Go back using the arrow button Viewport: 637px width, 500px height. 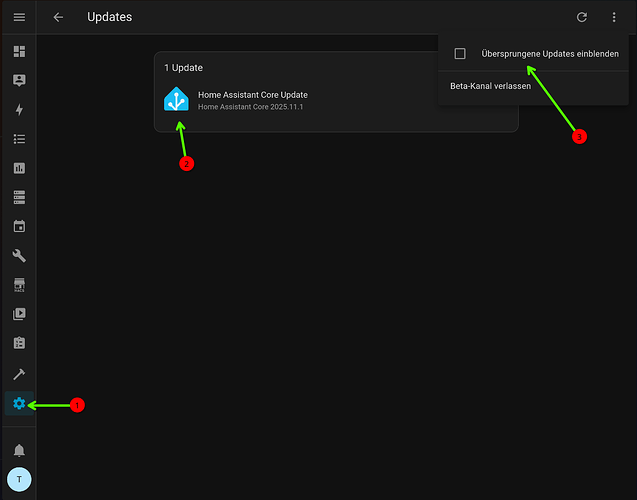58,17
